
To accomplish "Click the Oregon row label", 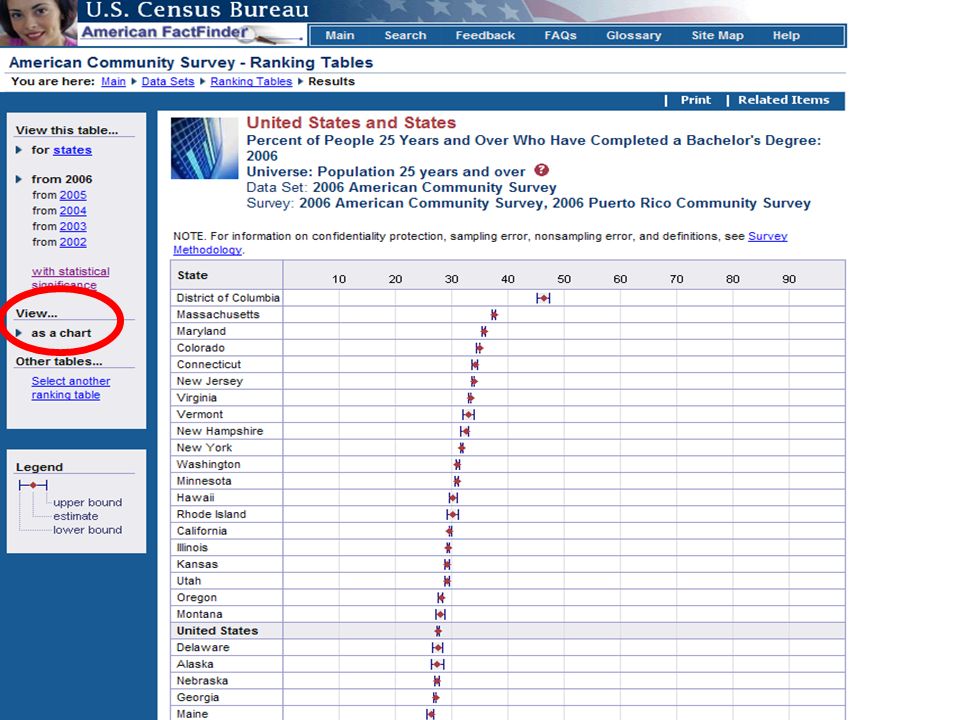I will coord(197,598).
